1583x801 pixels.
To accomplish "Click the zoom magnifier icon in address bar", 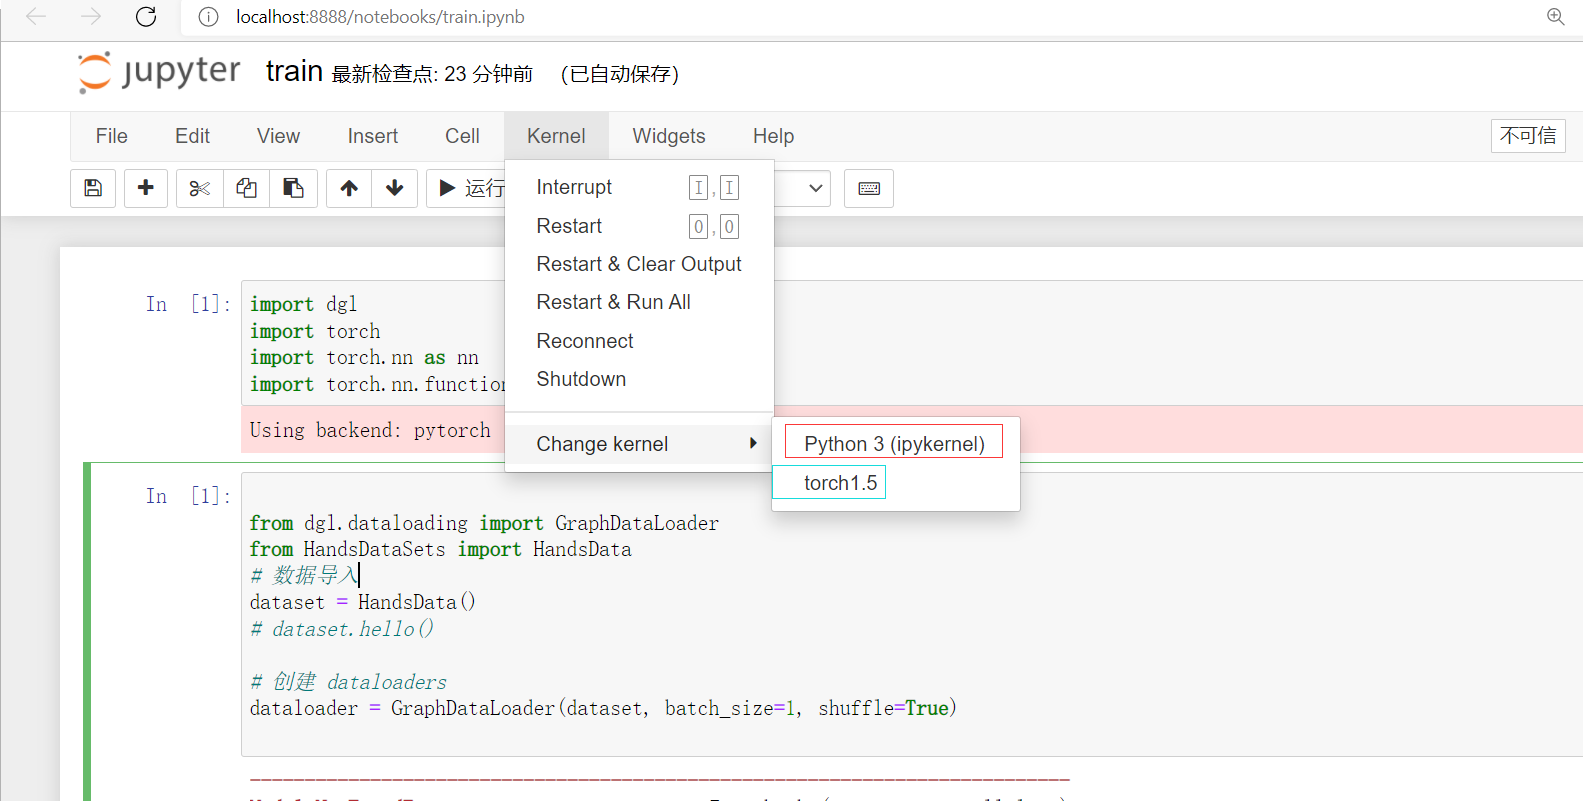I will (x=1555, y=16).
